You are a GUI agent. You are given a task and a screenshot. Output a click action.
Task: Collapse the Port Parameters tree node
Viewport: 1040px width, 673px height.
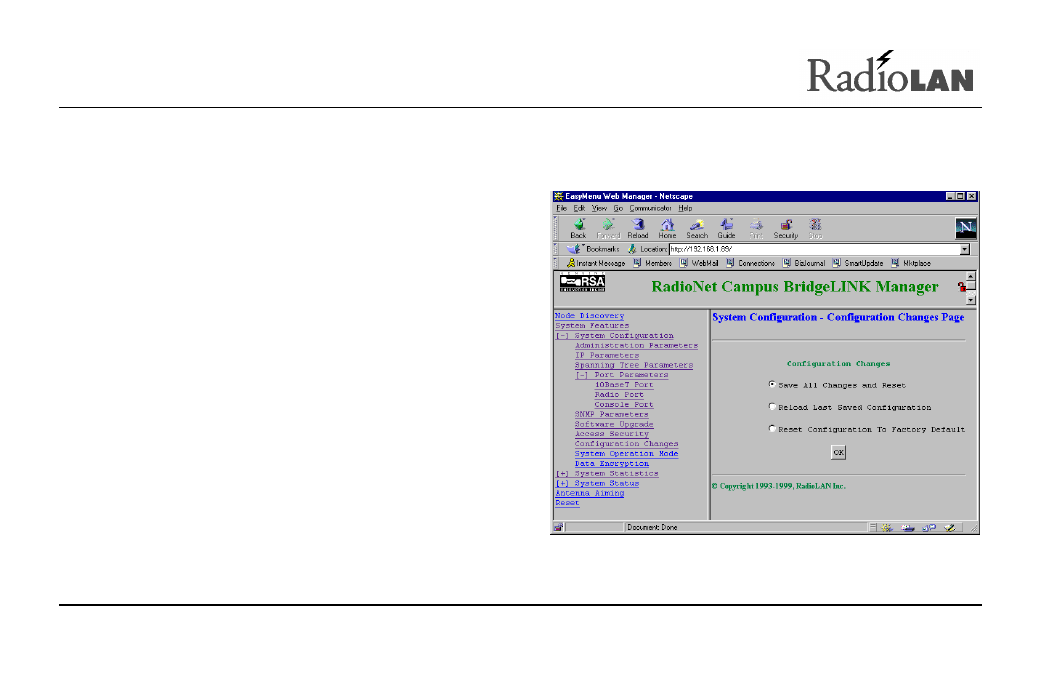pos(582,375)
